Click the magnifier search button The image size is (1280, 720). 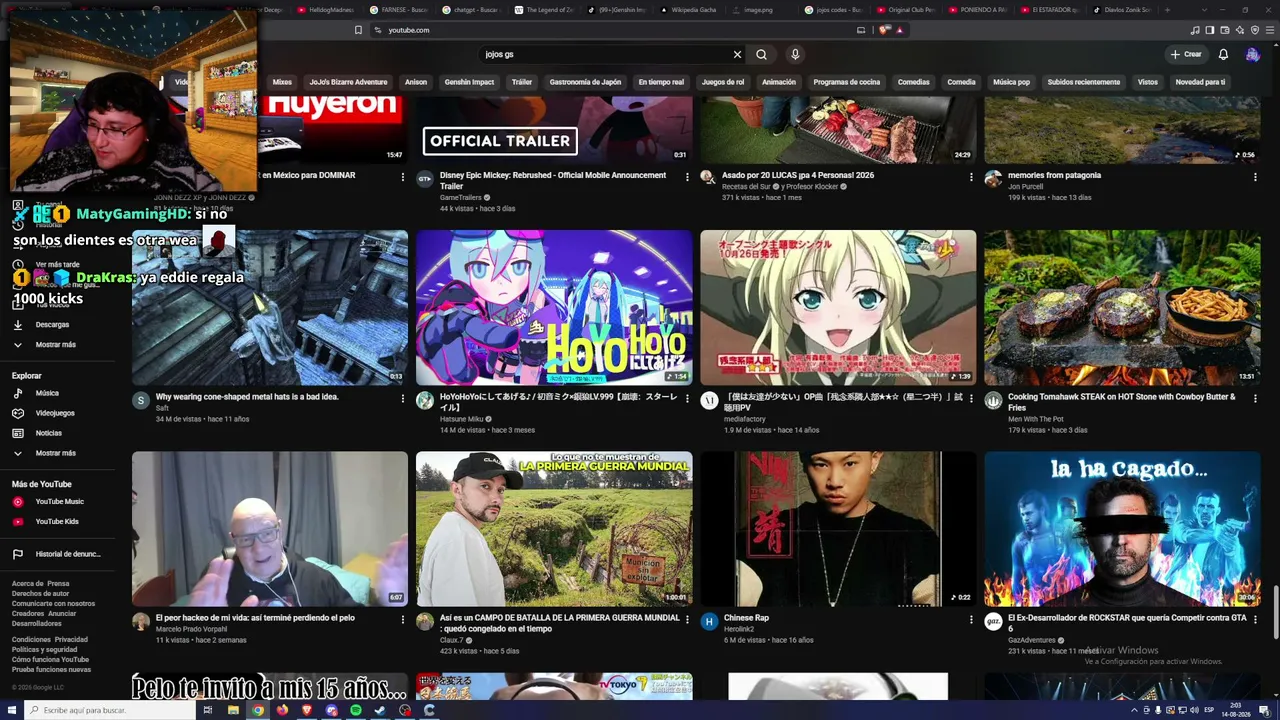pyautogui.click(x=761, y=54)
